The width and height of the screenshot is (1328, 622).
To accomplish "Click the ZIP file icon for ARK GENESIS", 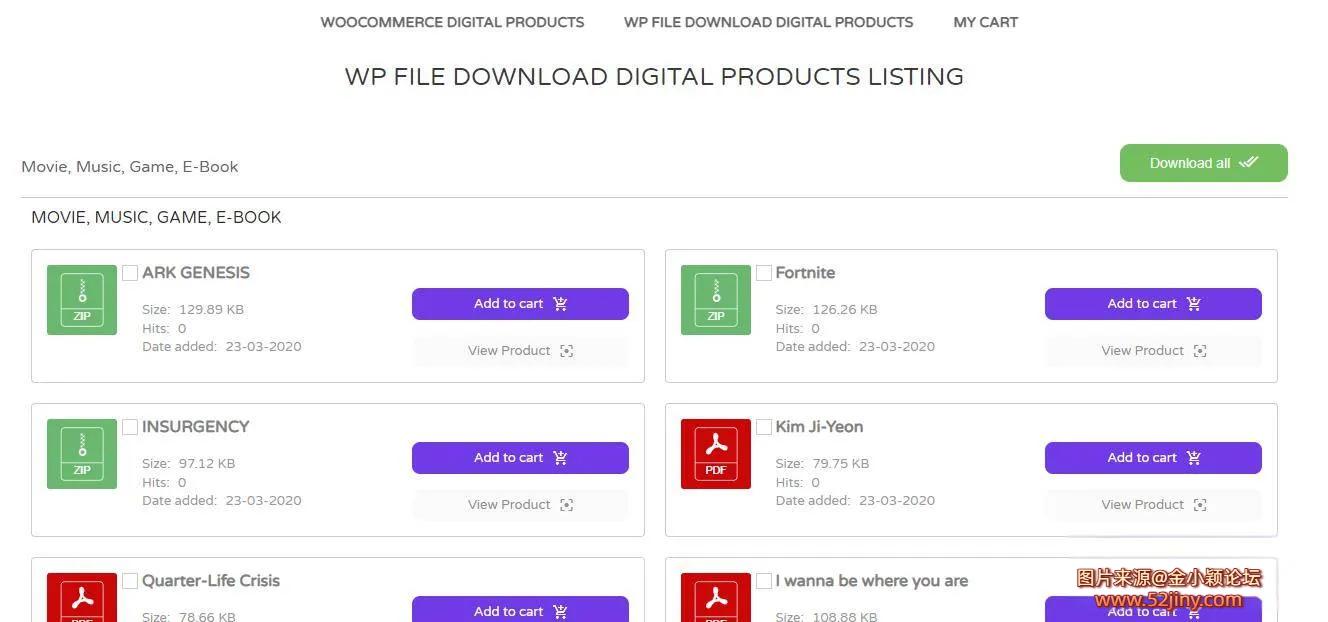I will [82, 300].
